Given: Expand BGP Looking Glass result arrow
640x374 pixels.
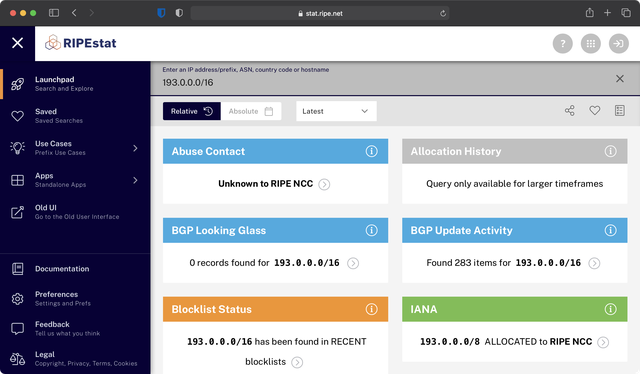Looking at the screenshot, I should tap(353, 263).
